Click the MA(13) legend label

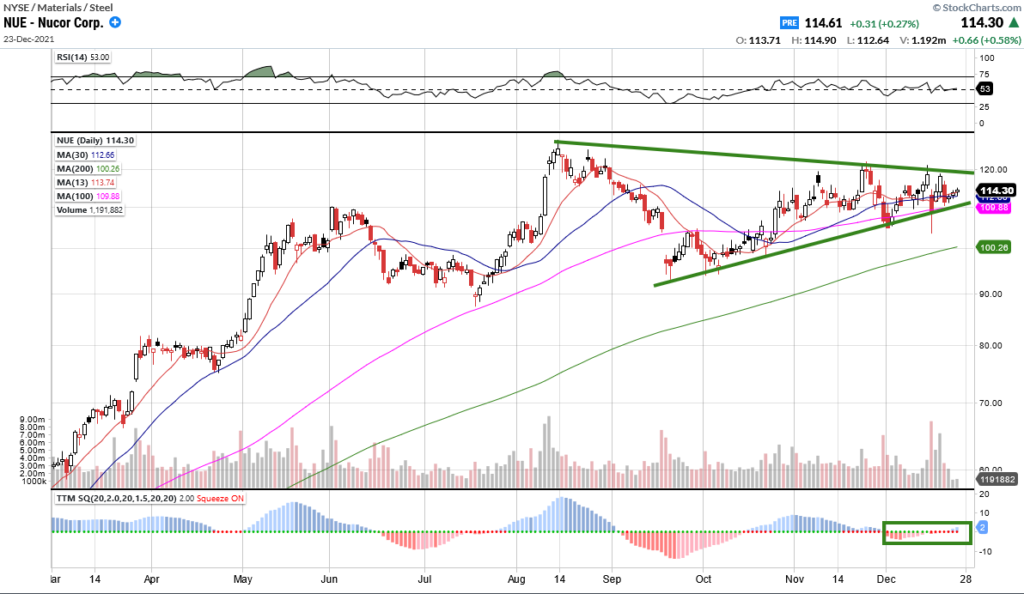[87, 183]
